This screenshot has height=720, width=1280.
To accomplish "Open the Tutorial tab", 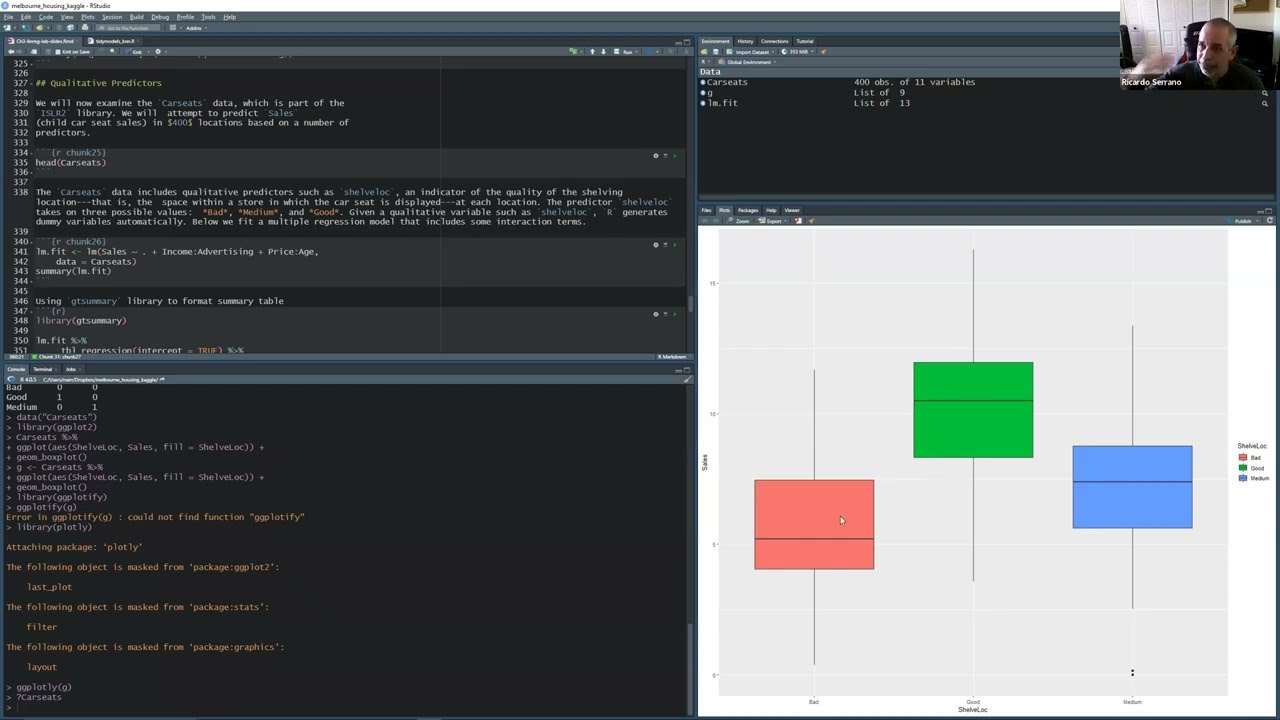I will click(804, 41).
